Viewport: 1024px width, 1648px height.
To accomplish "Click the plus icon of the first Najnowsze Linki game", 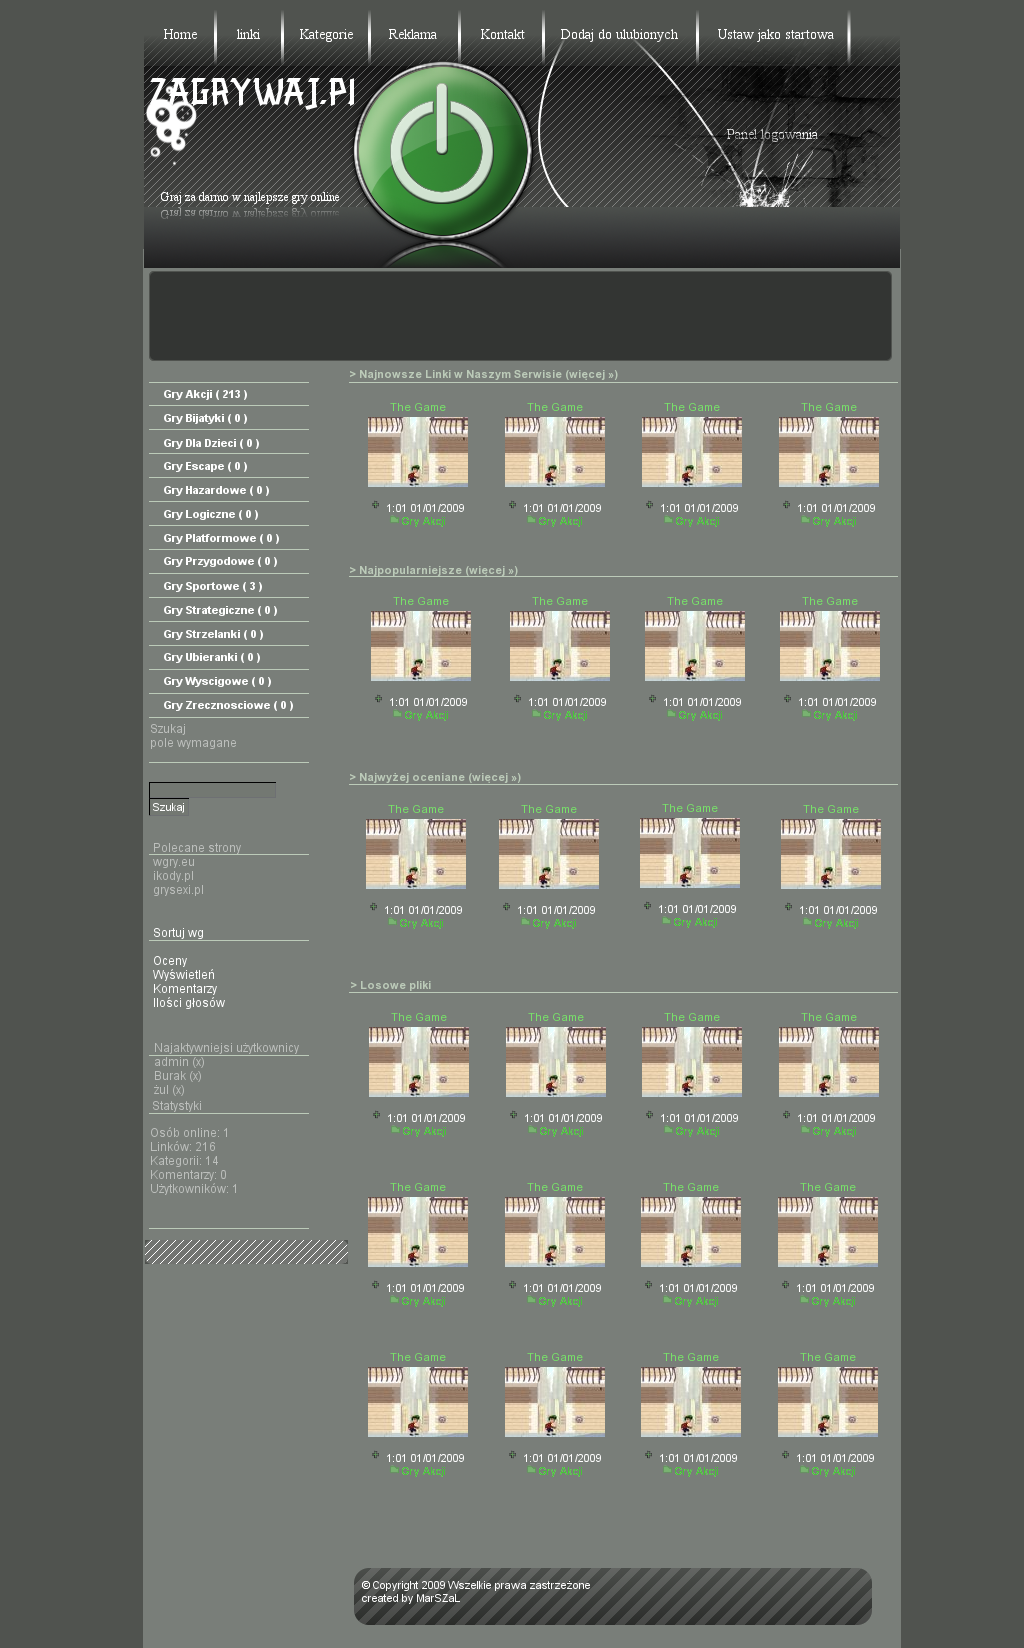I will (x=376, y=505).
